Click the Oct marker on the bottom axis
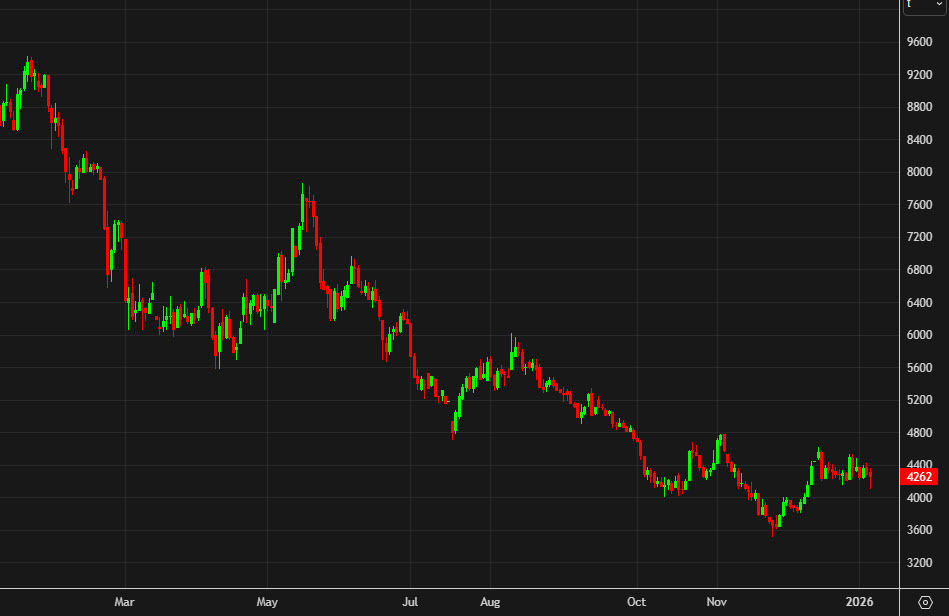The height and width of the screenshot is (616, 949). pos(637,602)
